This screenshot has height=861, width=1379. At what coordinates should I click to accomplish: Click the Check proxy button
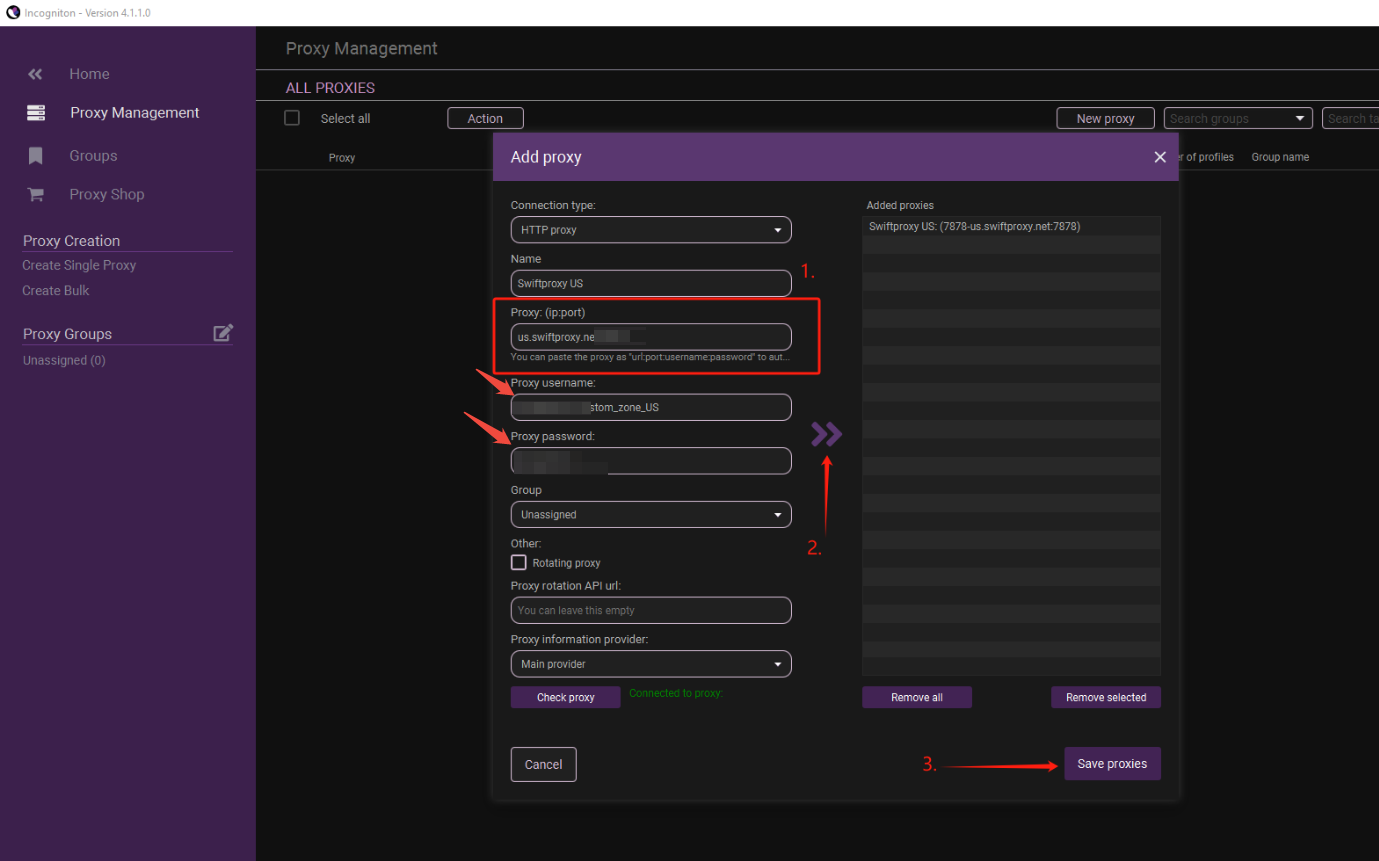pyautogui.click(x=565, y=698)
